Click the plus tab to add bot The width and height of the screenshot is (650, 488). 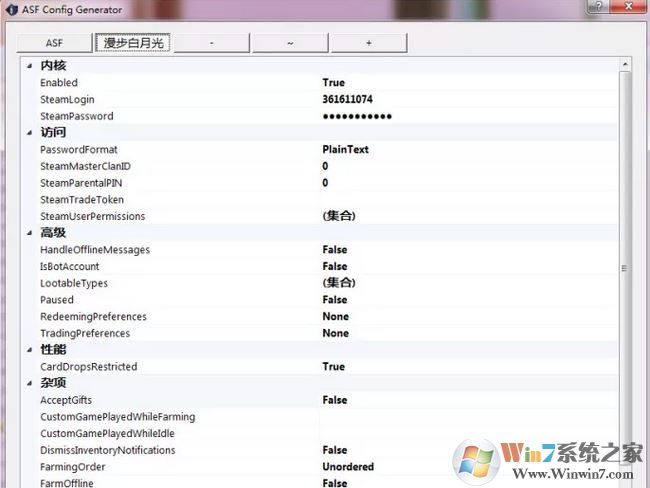(x=369, y=43)
